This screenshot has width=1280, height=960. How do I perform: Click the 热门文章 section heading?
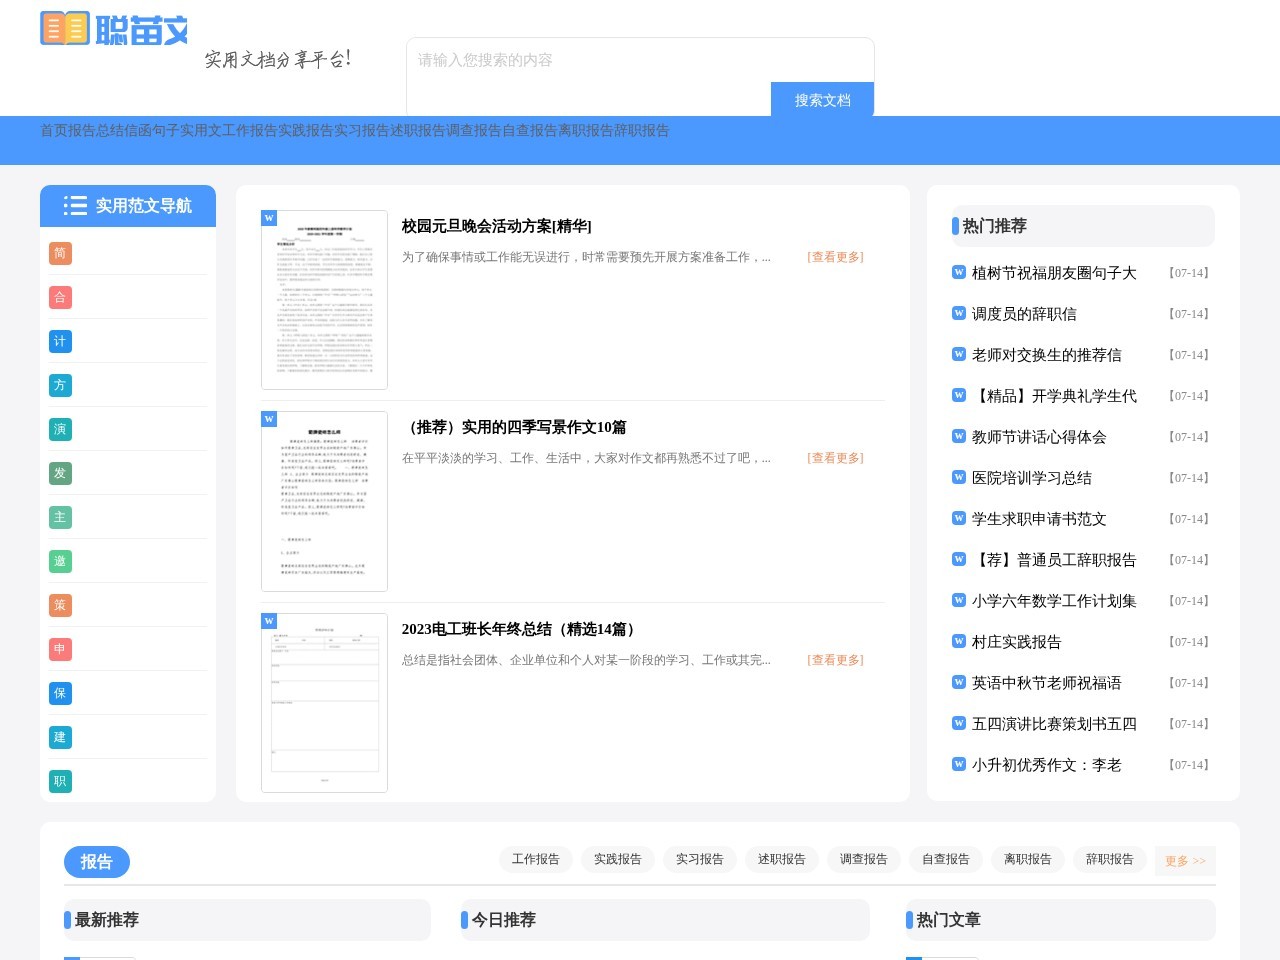949,920
